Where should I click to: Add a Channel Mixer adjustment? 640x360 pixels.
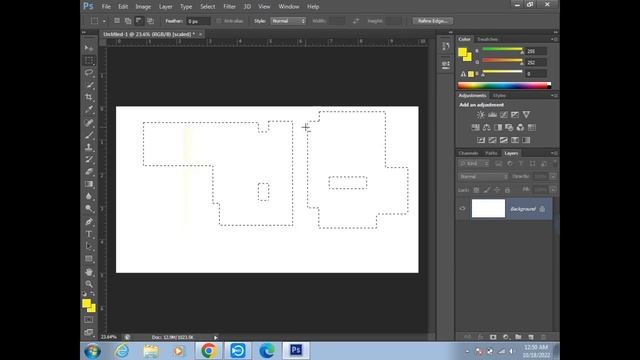coord(520,127)
